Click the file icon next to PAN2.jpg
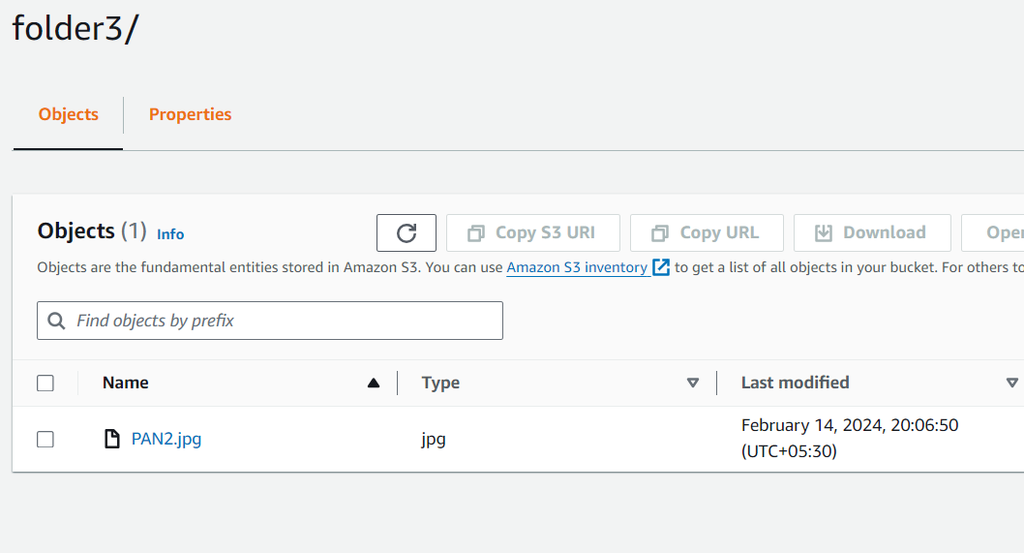Image resolution: width=1024 pixels, height=553 pixels. (x=113, y=439)
